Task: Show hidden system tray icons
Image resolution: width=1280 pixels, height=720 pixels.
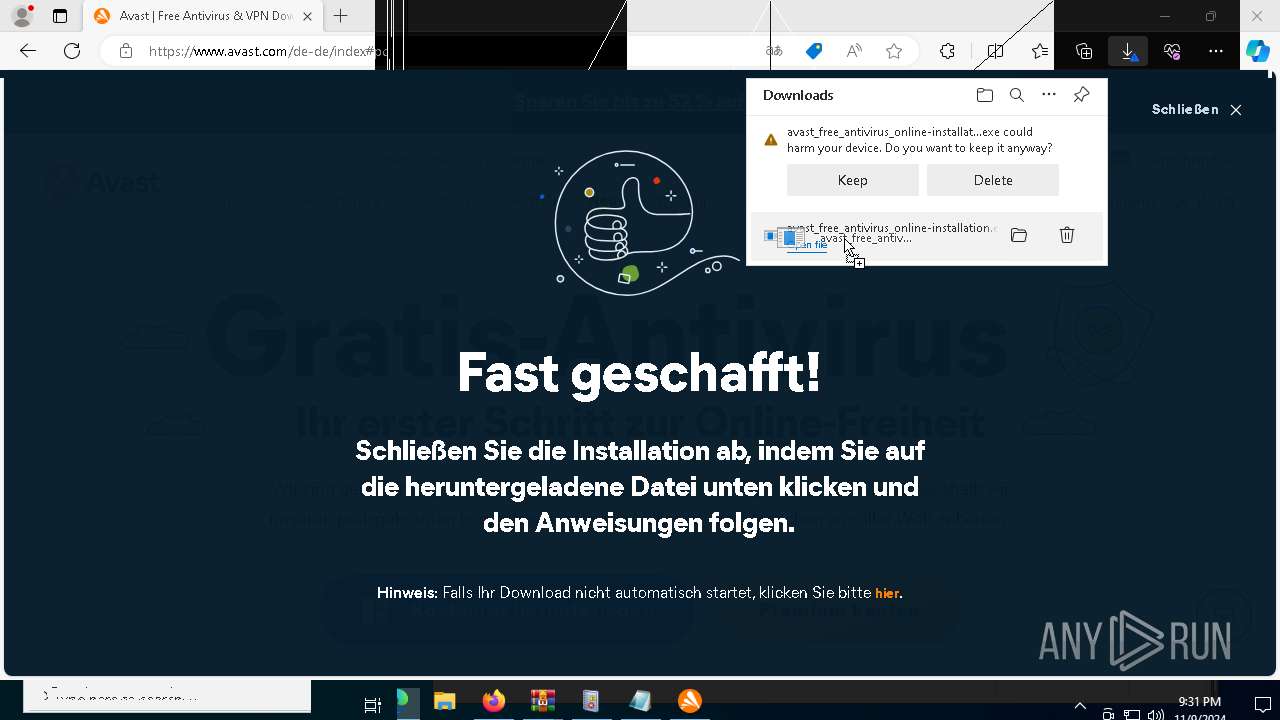Action: (x=1080, y=706)
